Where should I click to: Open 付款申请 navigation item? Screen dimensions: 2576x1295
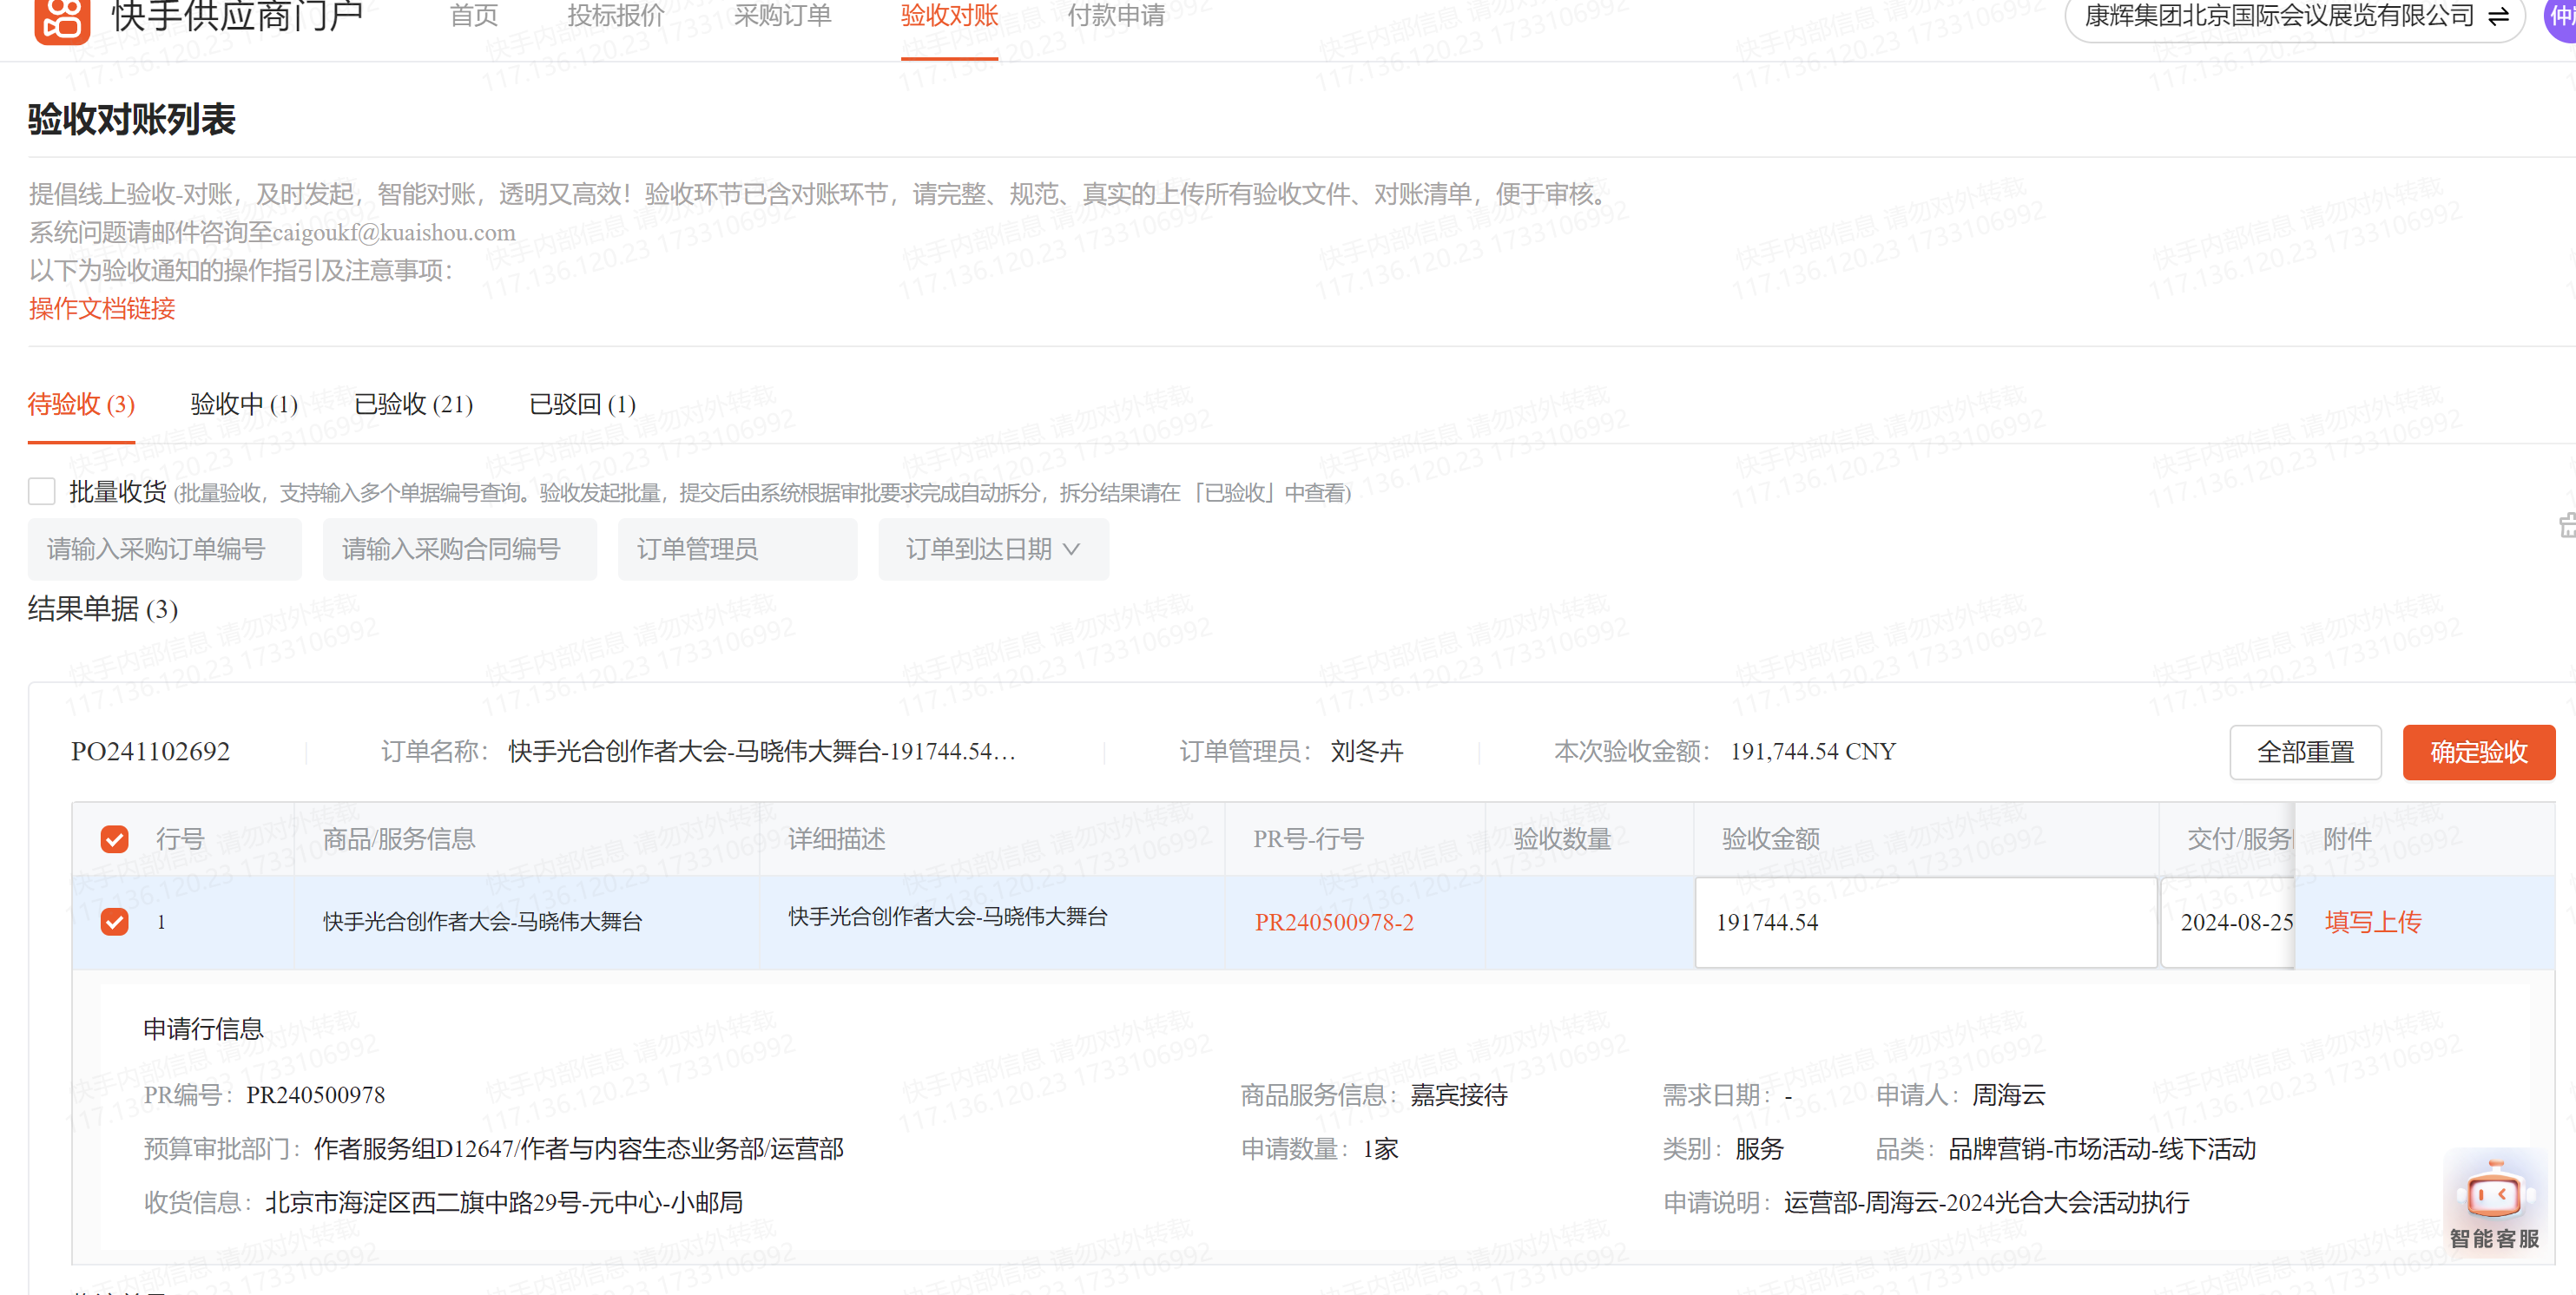(1116, 16)
